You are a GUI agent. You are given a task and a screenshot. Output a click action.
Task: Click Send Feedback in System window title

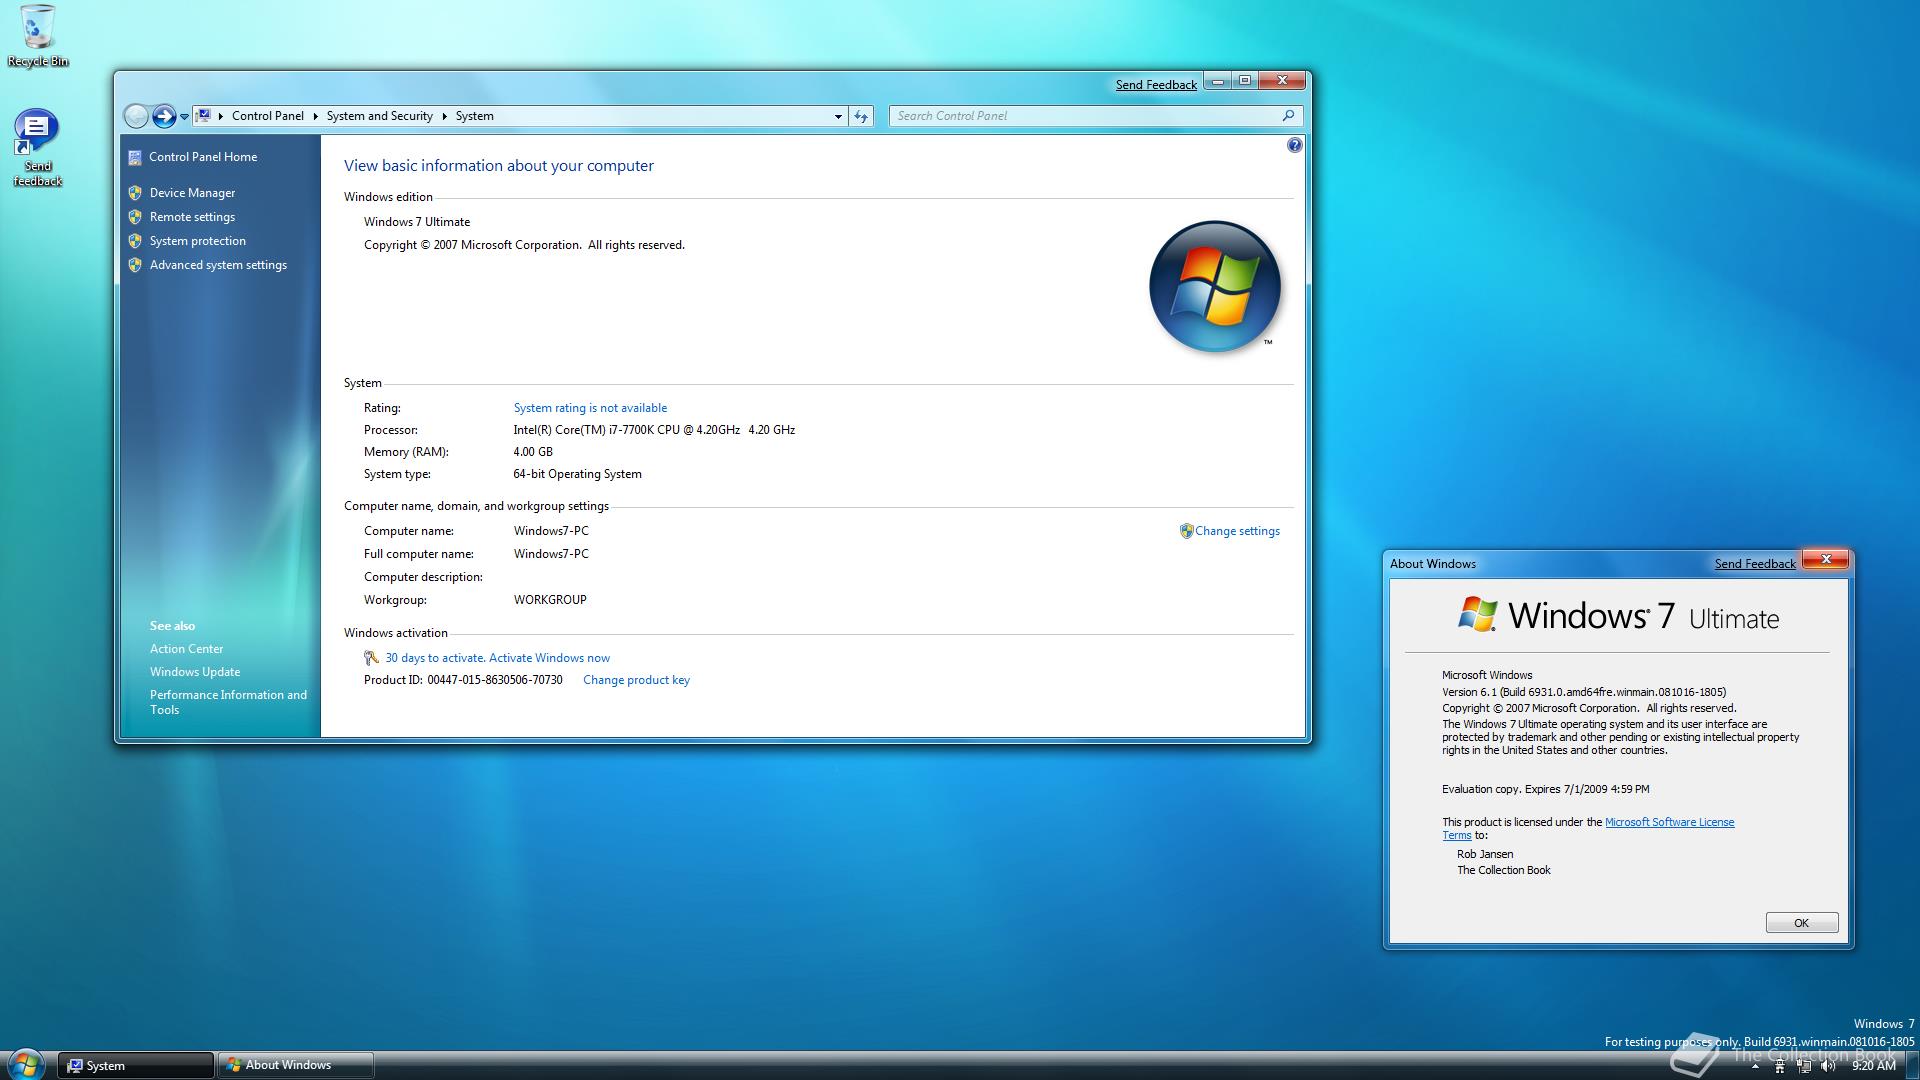click(1156, 85)
